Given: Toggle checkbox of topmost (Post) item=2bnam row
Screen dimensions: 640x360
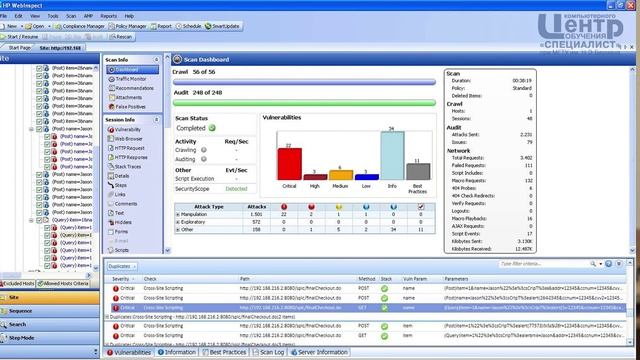Looking at the screenshot, I should [x=40, y=68].
